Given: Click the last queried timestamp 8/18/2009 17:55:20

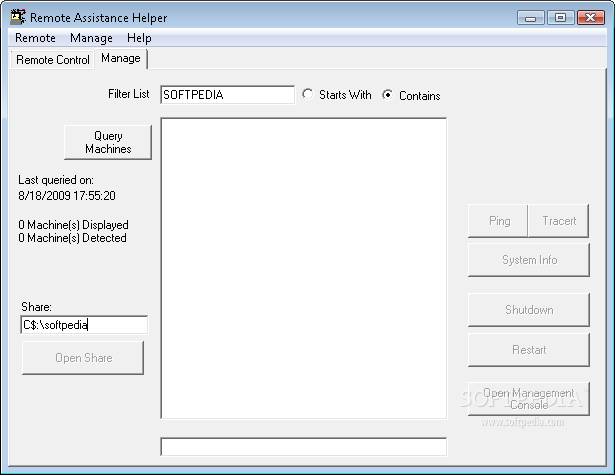Looking at the screenshot, I should click(x=67, y=196).
